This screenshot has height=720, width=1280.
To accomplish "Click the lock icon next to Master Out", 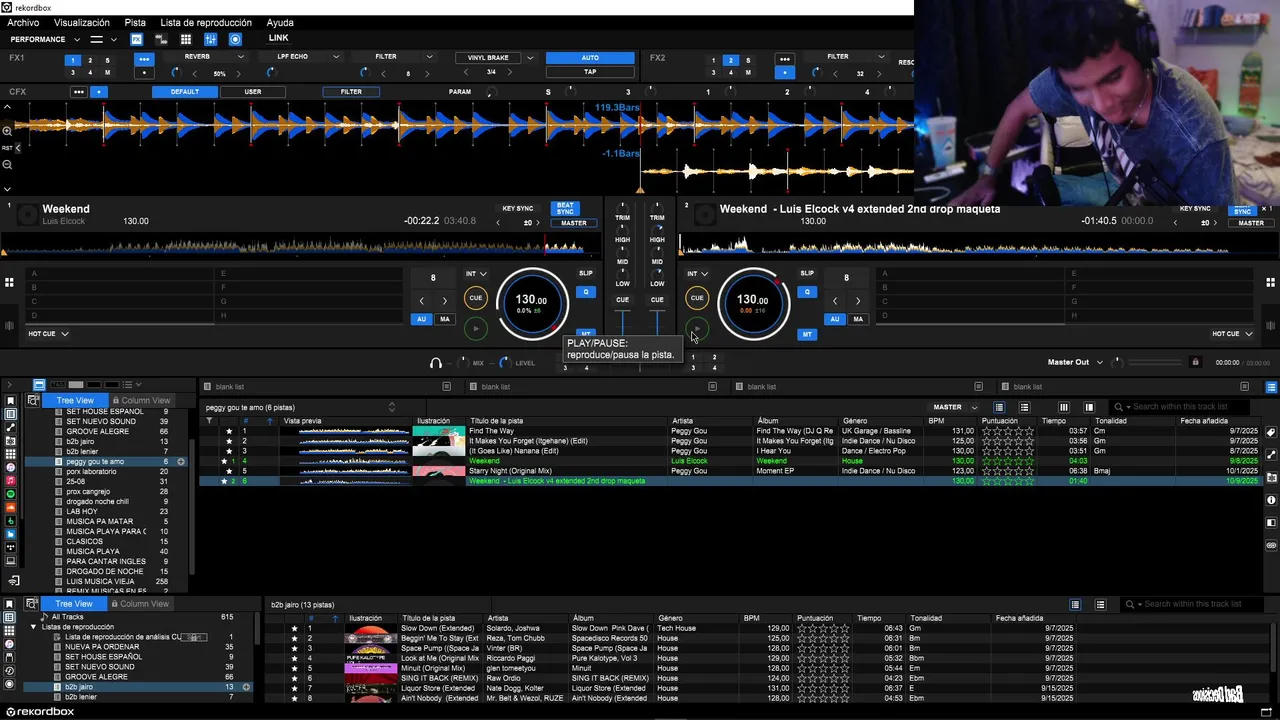I will [x=1195, y=362].
